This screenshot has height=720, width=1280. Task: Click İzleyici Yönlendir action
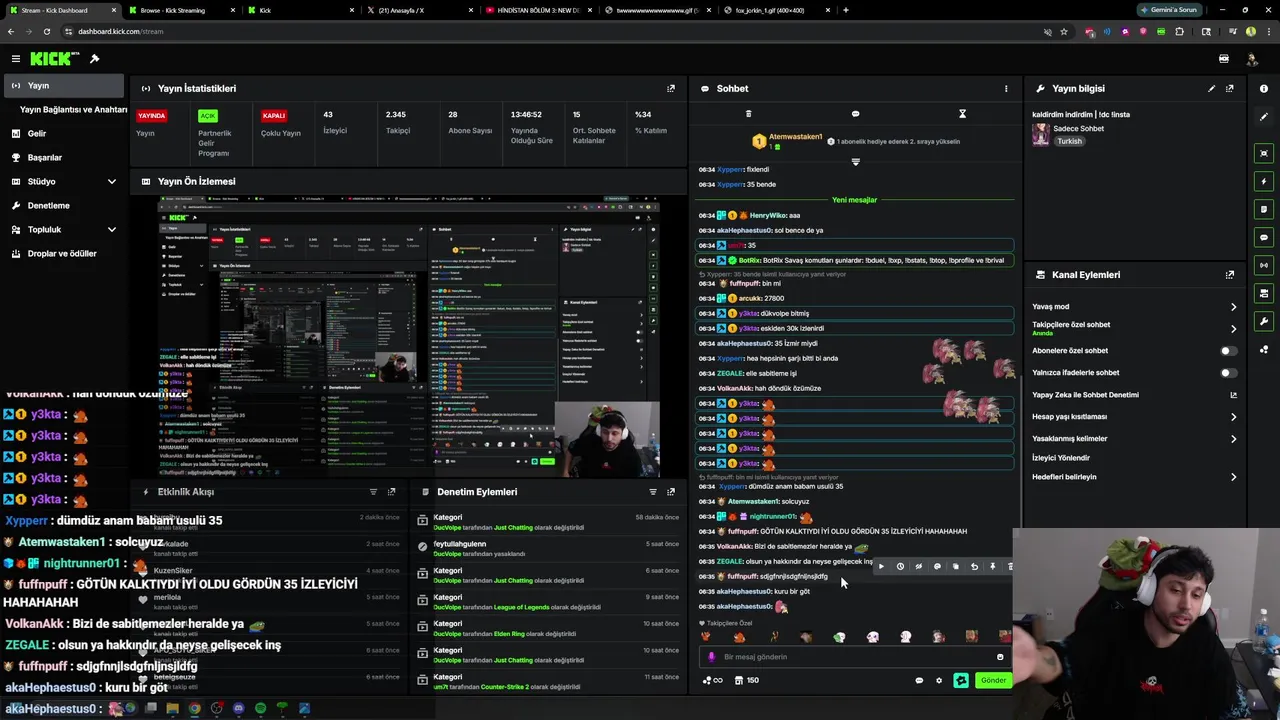(x=1061, y=457)
